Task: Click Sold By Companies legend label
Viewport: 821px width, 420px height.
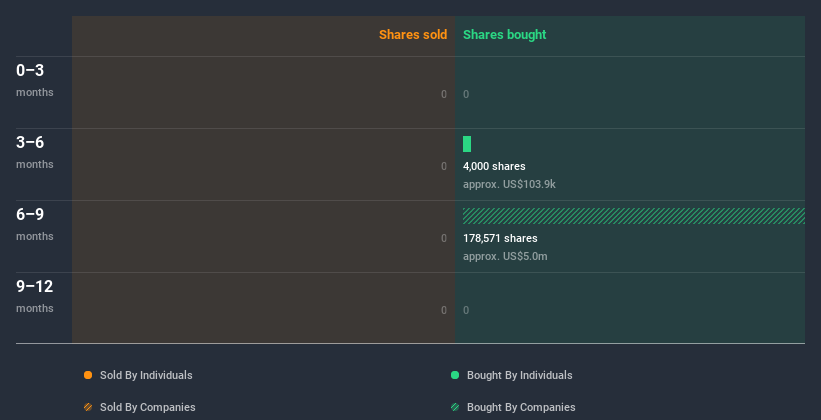Action: coord(148,407)
